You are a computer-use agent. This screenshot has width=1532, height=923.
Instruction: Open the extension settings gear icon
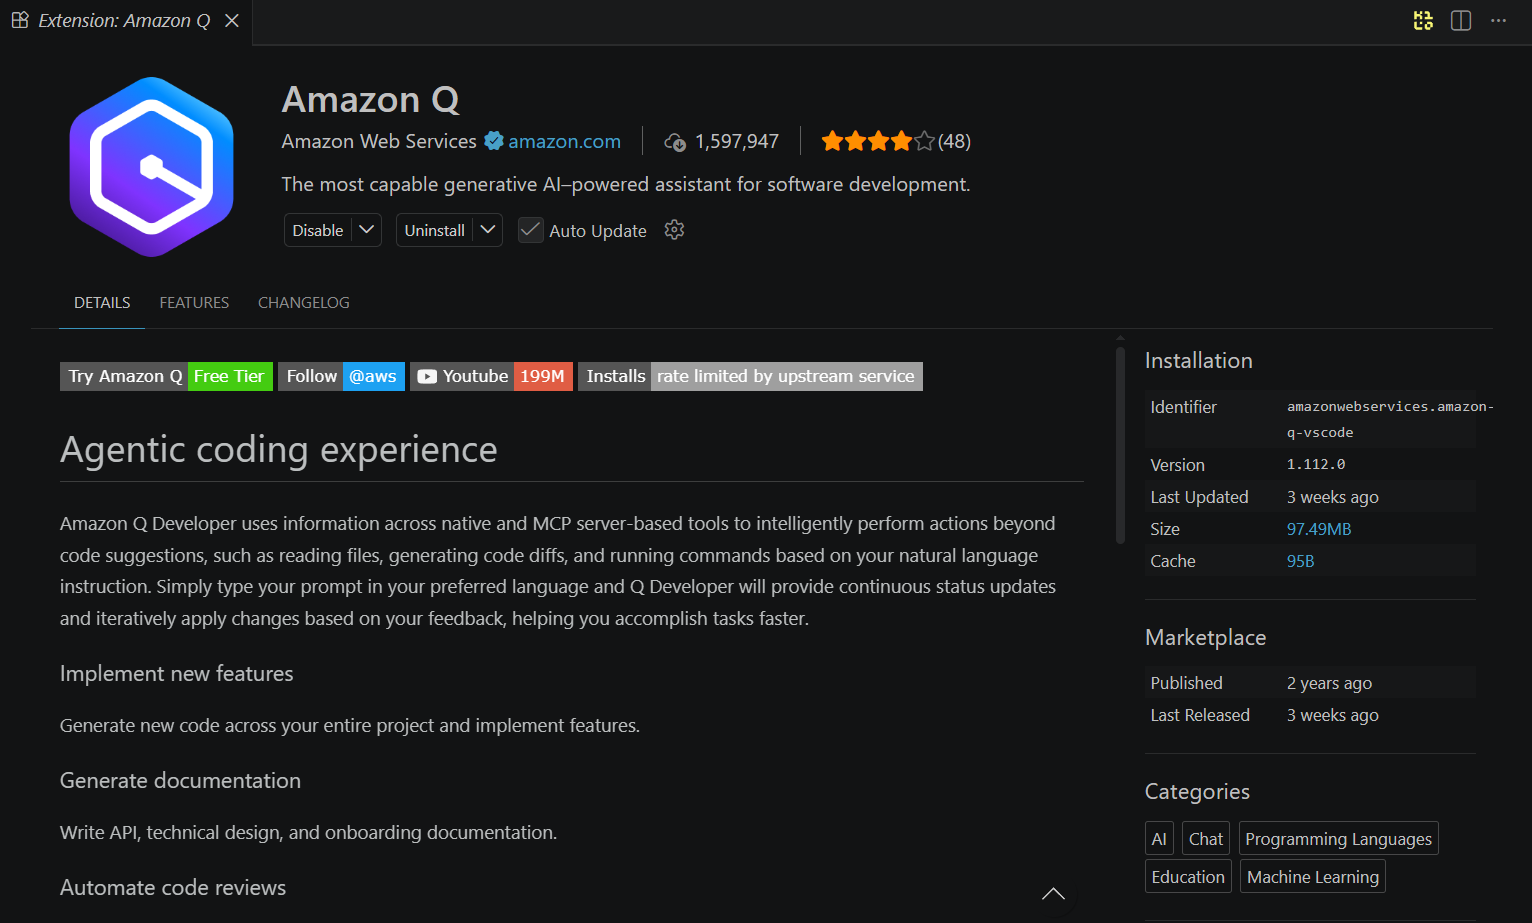[x=674, y=230]
